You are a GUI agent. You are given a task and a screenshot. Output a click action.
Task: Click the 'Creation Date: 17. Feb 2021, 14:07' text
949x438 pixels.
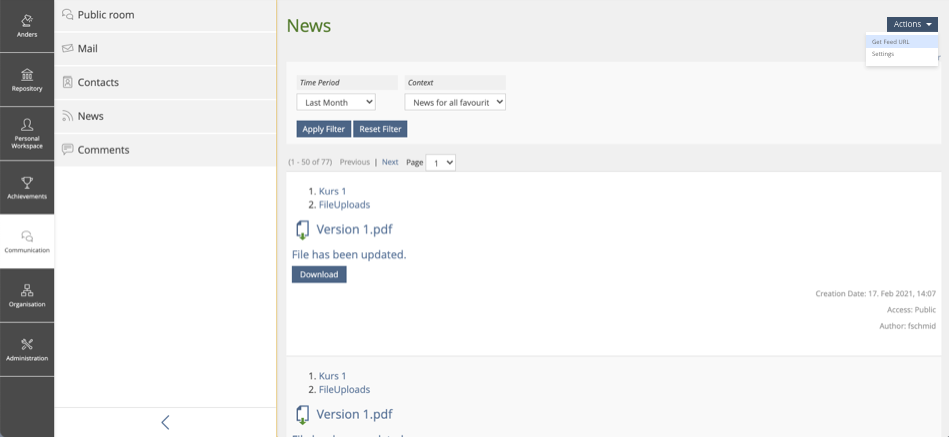coord(875,294)
